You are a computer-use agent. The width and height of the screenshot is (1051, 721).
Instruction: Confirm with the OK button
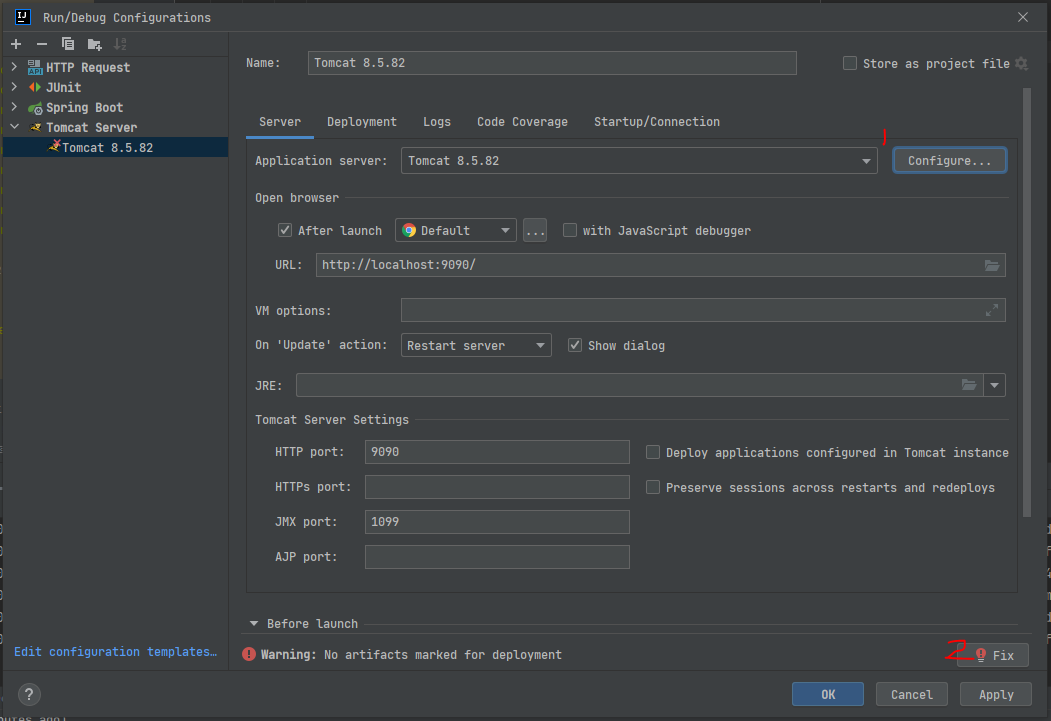(x=828, y=695)
